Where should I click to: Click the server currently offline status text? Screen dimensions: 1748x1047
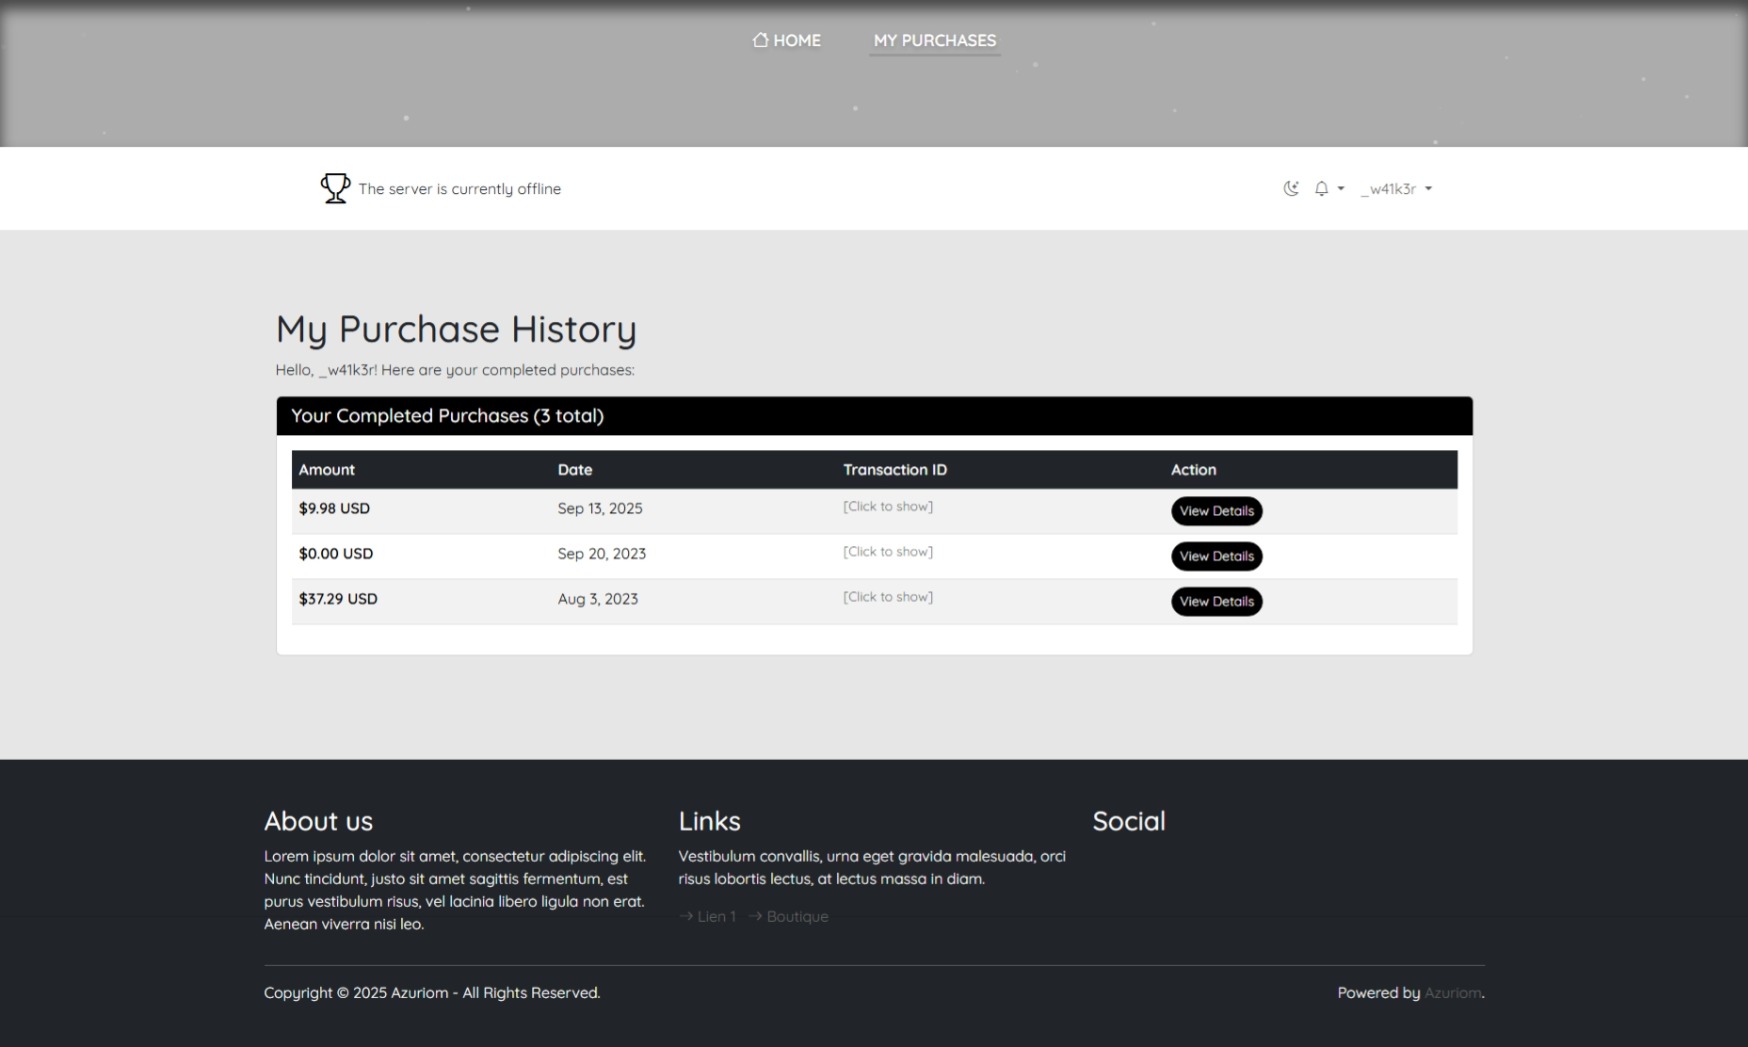click(x=459, y=189)
